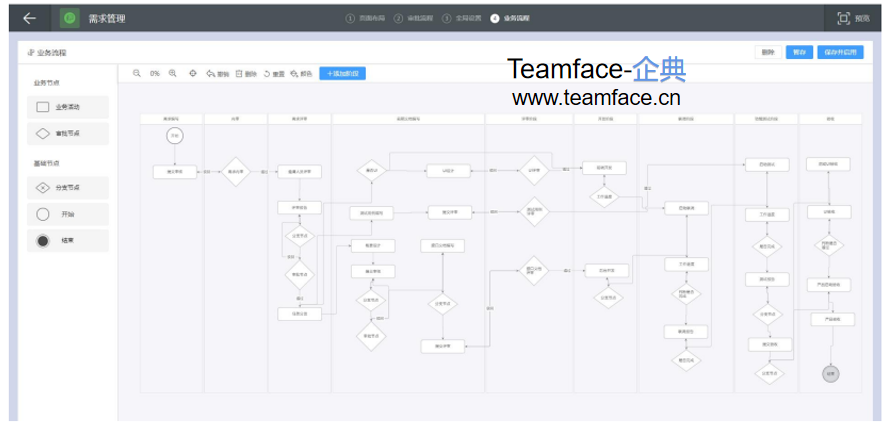This screenshot has width=891, height=431.
Task: Select the UI设计 node on the canvas
Action: (448, 170)
